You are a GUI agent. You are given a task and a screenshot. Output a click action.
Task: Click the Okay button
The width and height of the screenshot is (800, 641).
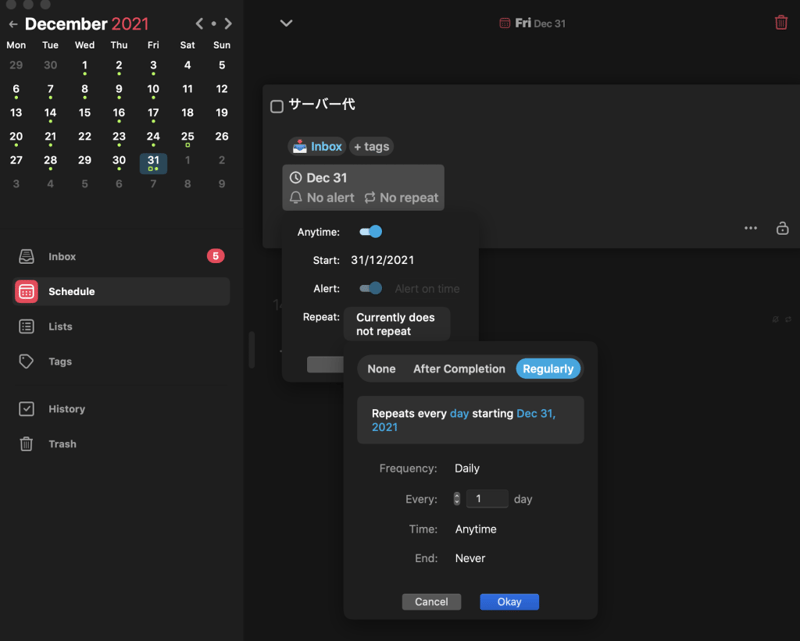509,602
